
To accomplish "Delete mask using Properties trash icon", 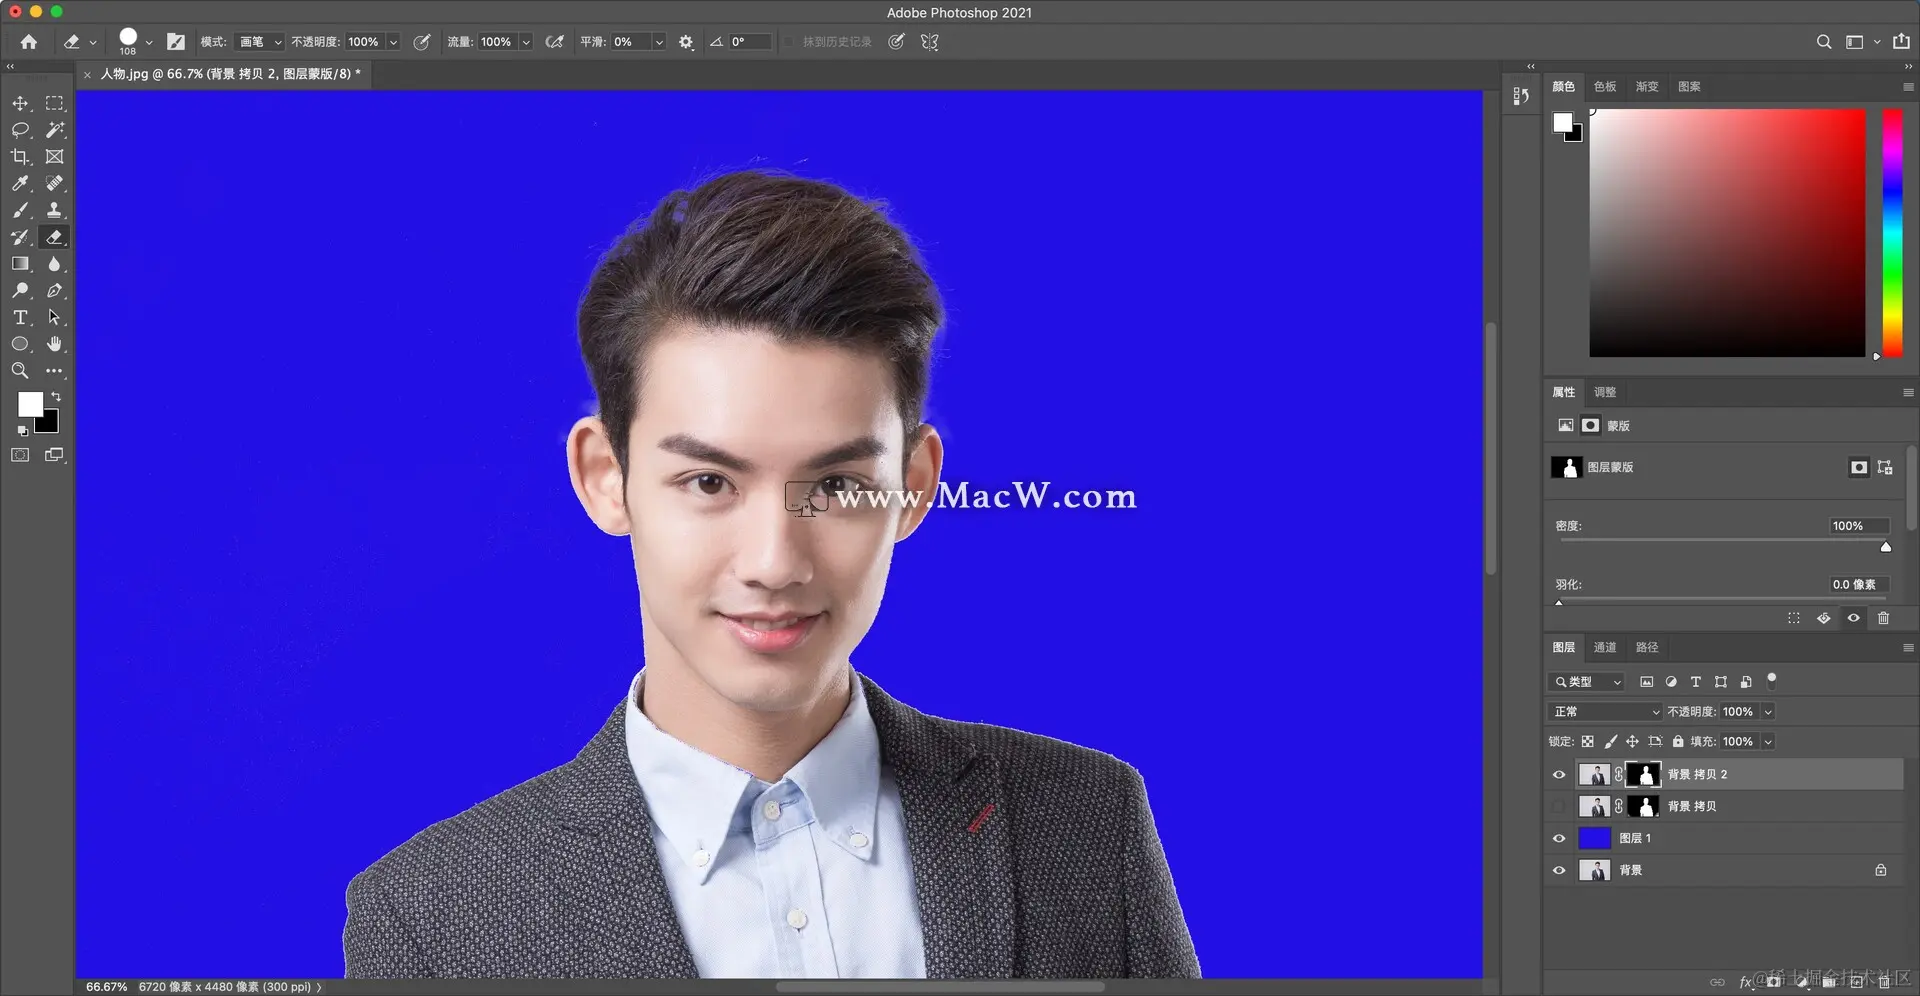I will [x=1883, y=618].
